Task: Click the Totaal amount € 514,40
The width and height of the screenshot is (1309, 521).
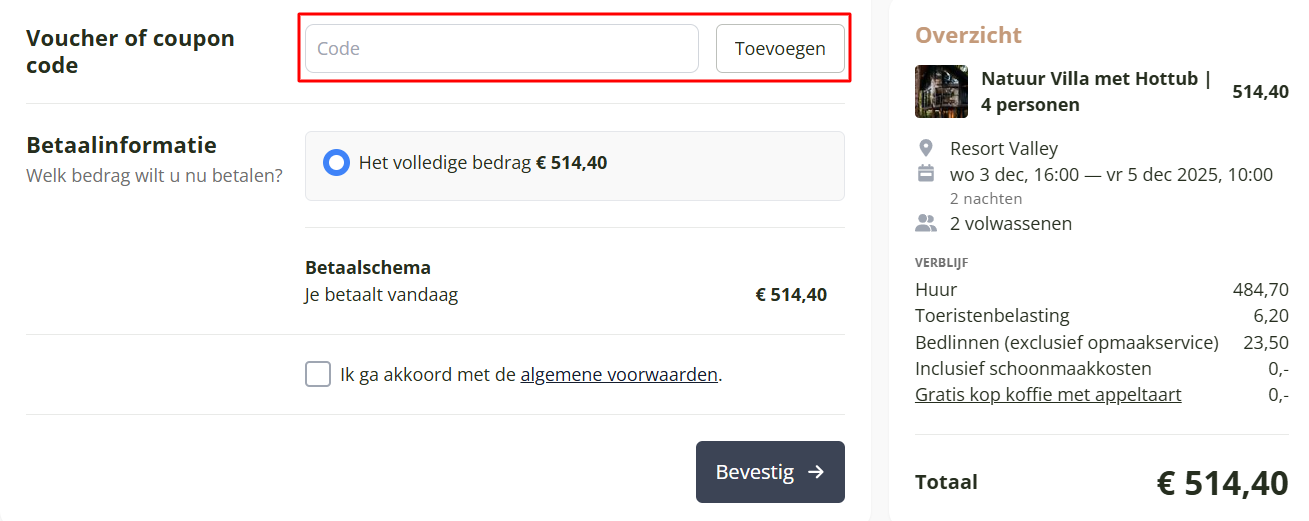Action: 1222,483
